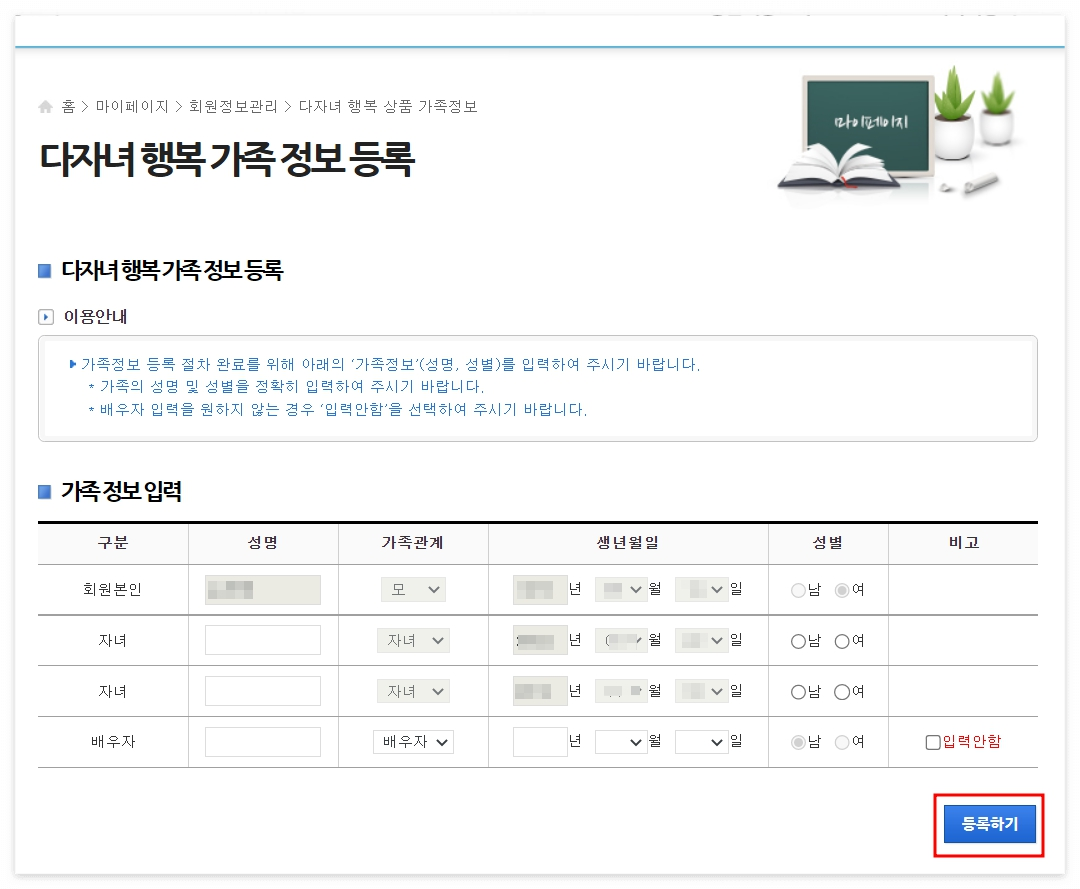Viewport: 1080px width, 889px height.
Task: Select 남 in the 회원본인 row
Action: [798, 590]
